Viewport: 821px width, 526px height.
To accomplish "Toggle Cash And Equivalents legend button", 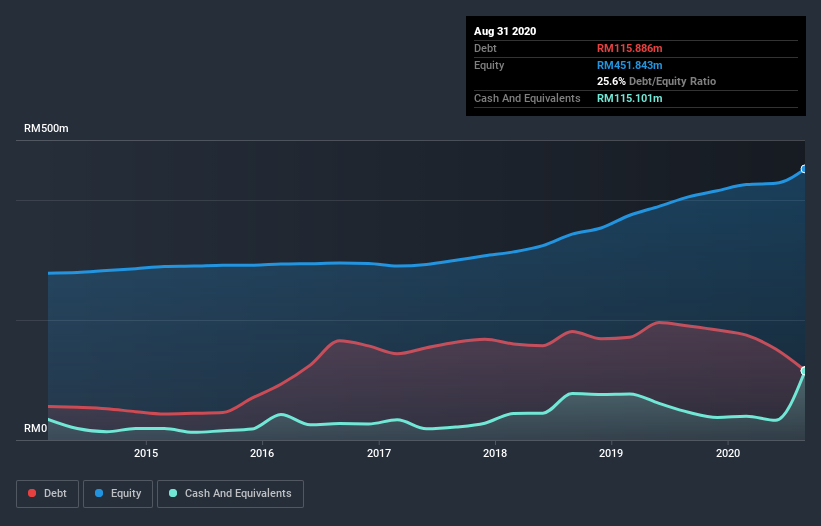I will [x=230, y=494].
